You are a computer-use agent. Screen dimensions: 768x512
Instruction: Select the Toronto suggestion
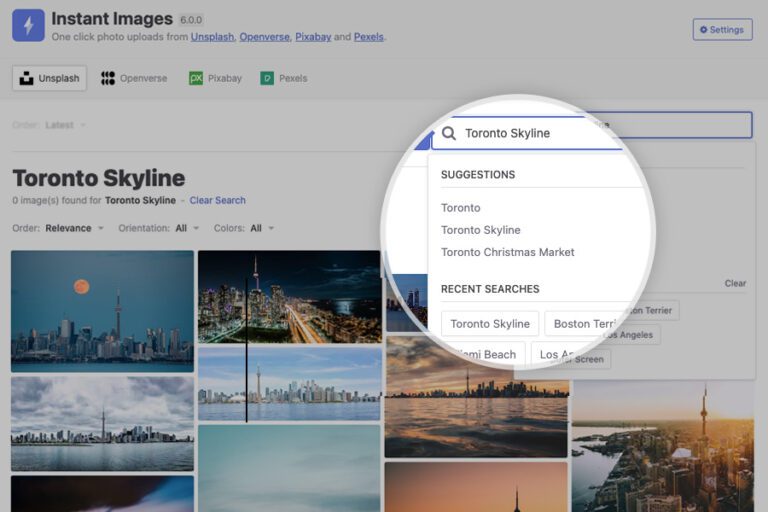(x=461, y=208)
